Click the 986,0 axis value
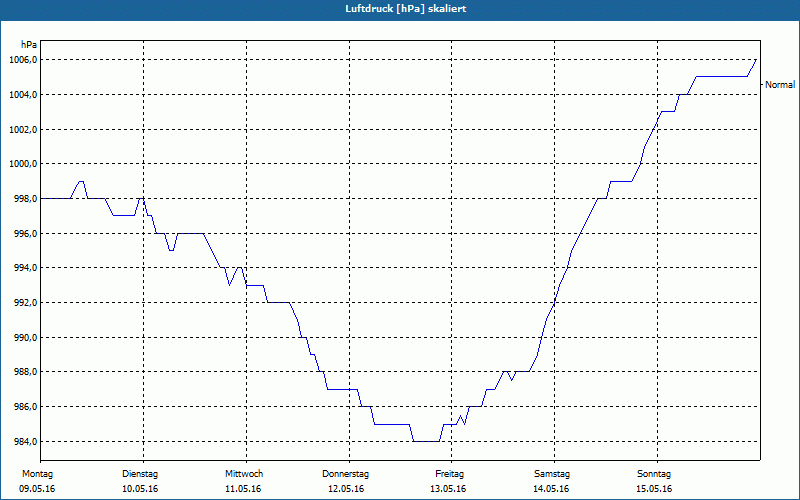 tap(25, 407)
